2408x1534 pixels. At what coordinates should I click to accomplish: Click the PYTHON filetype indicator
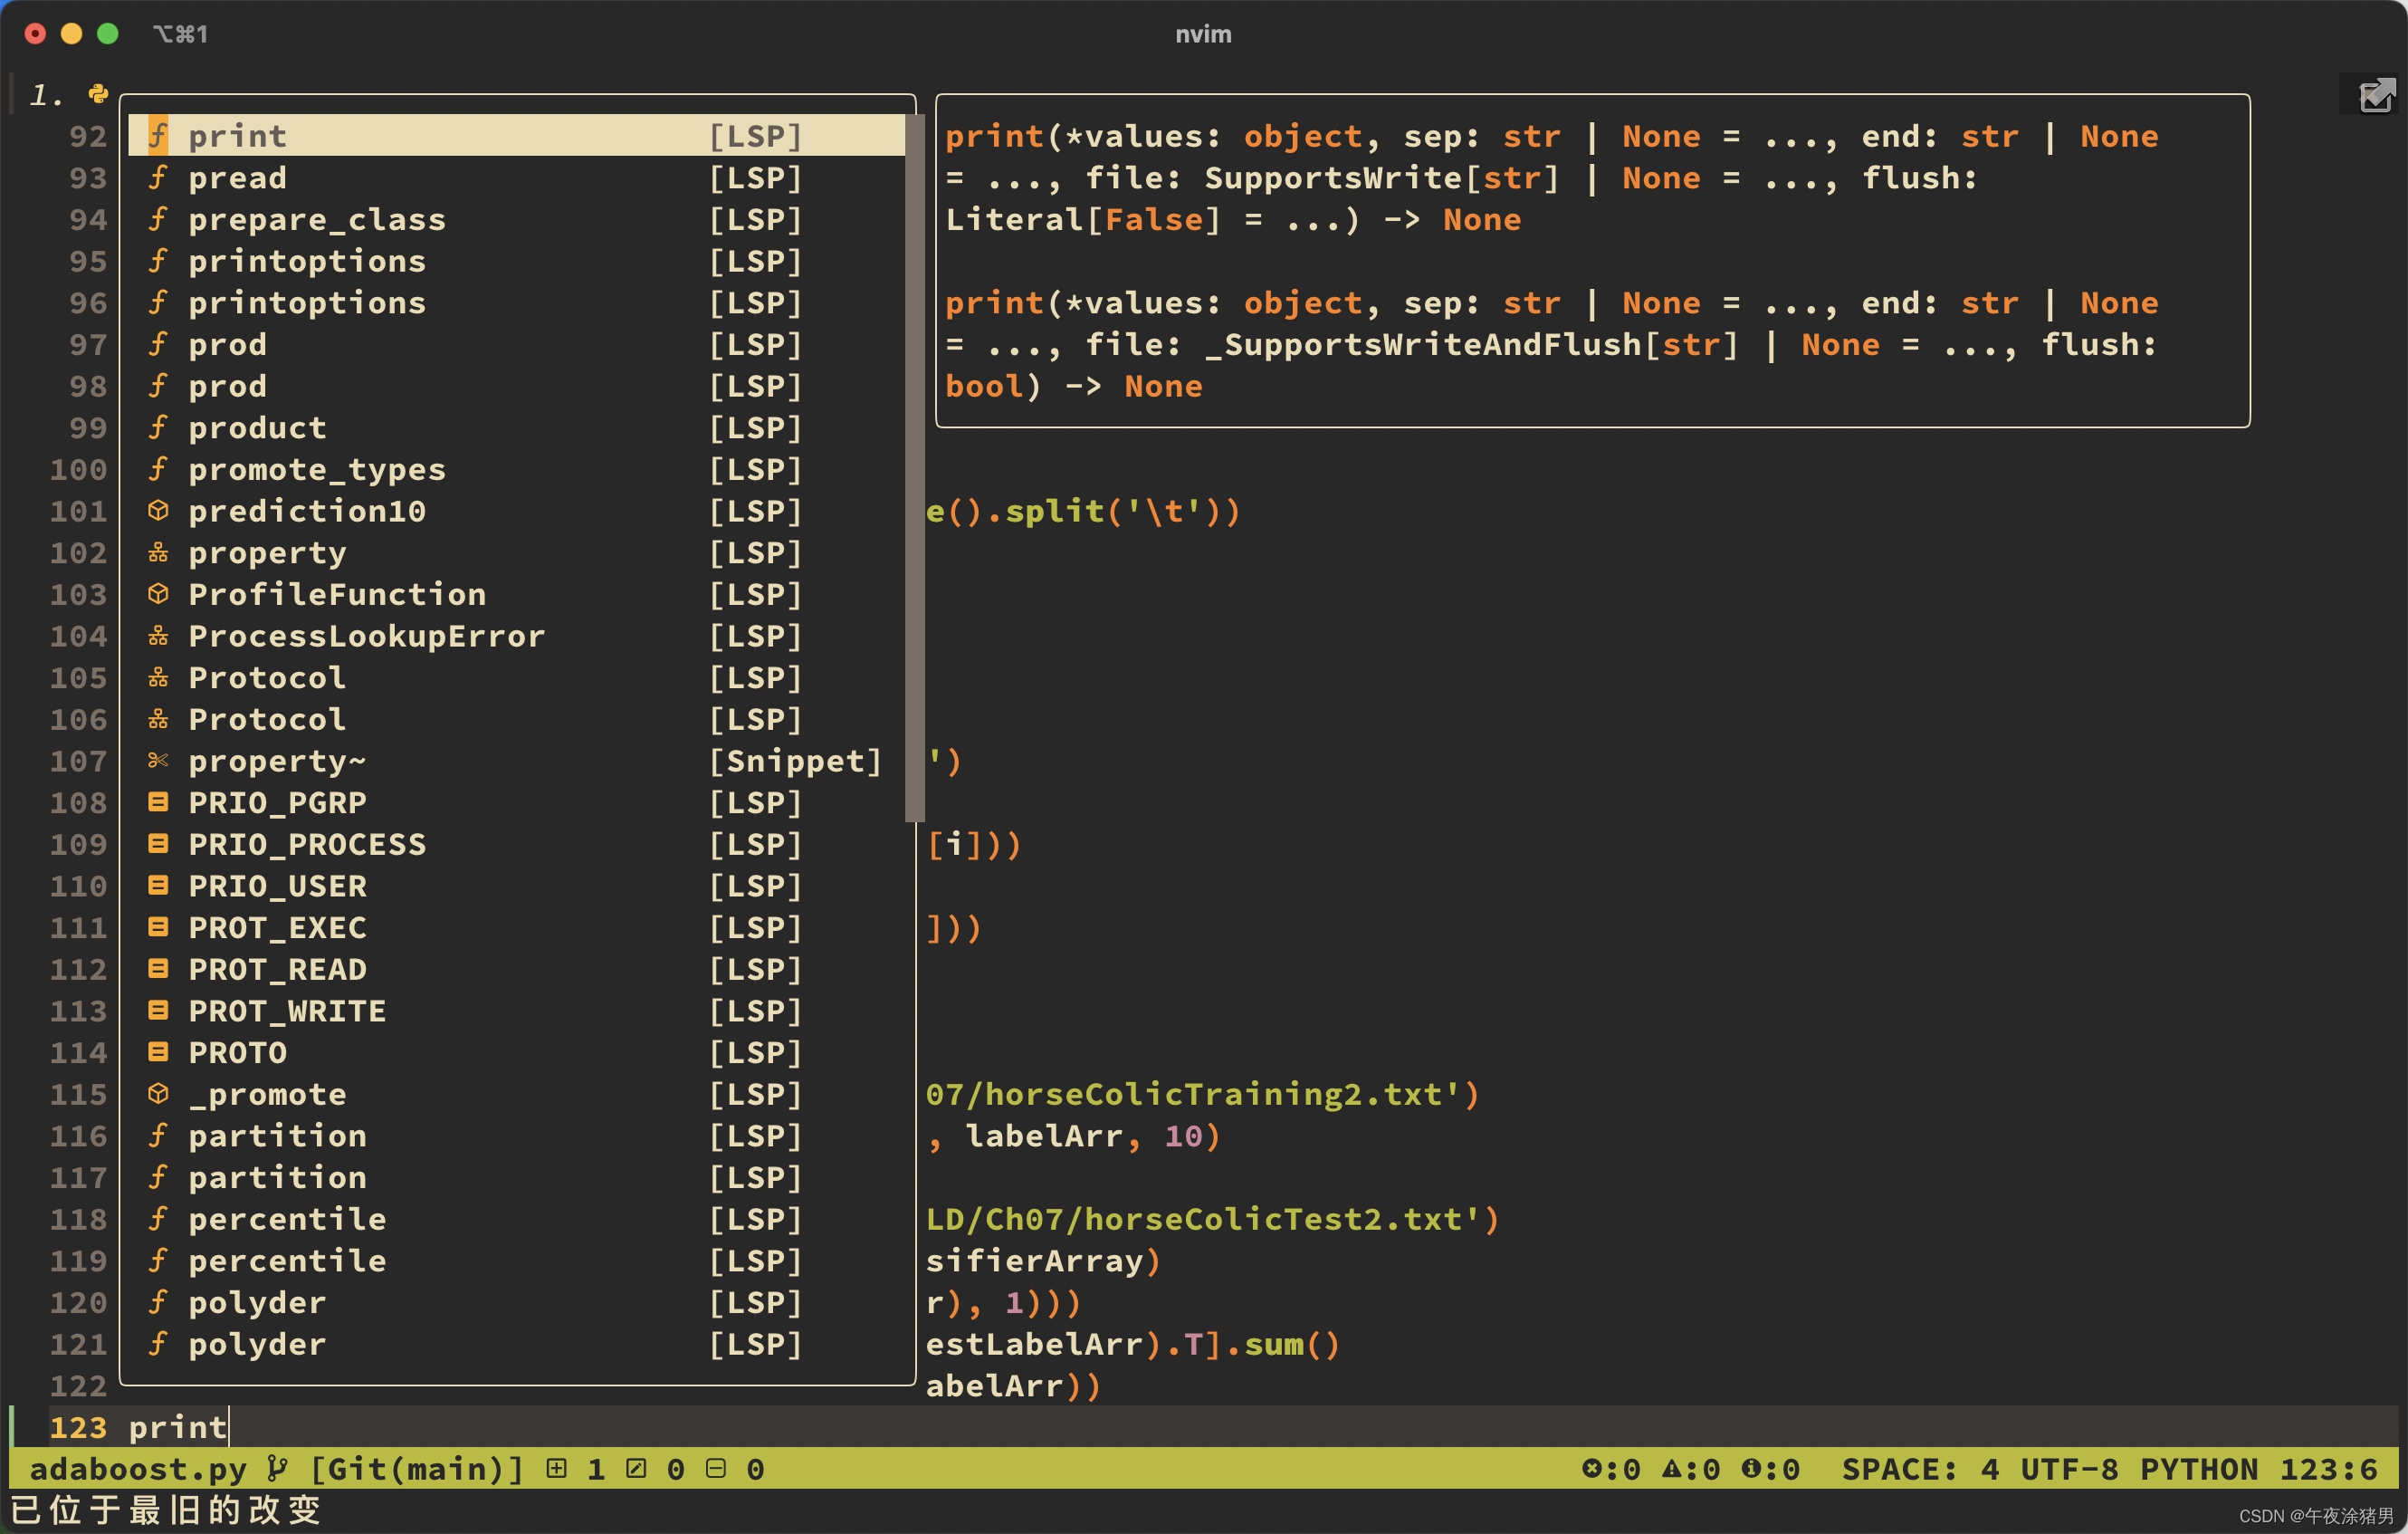coord(2199,1468)
